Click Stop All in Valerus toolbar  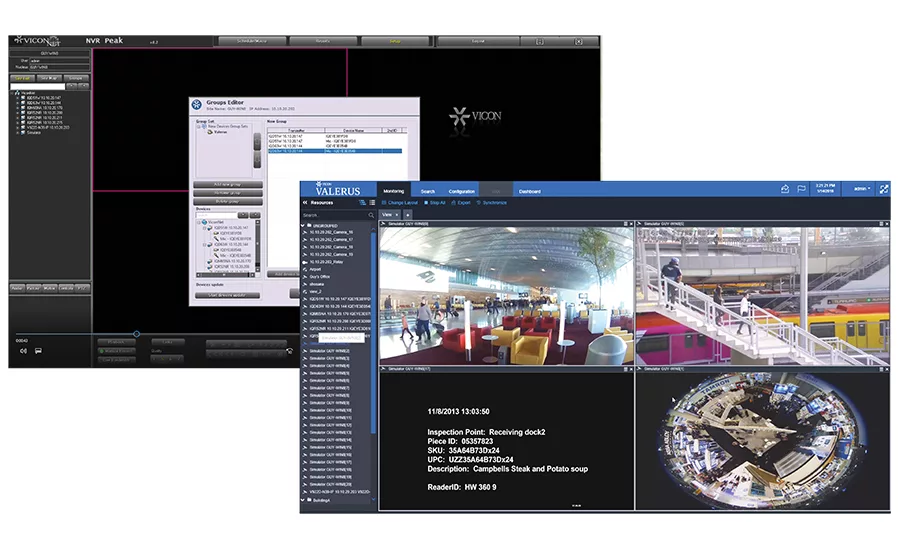[x=435, y=203]
